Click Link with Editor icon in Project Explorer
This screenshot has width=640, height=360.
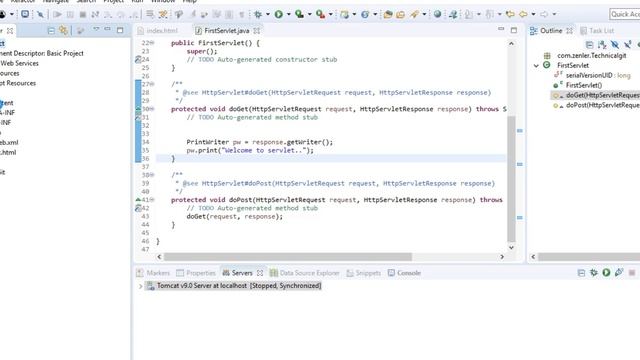click(x=63, y=31)
